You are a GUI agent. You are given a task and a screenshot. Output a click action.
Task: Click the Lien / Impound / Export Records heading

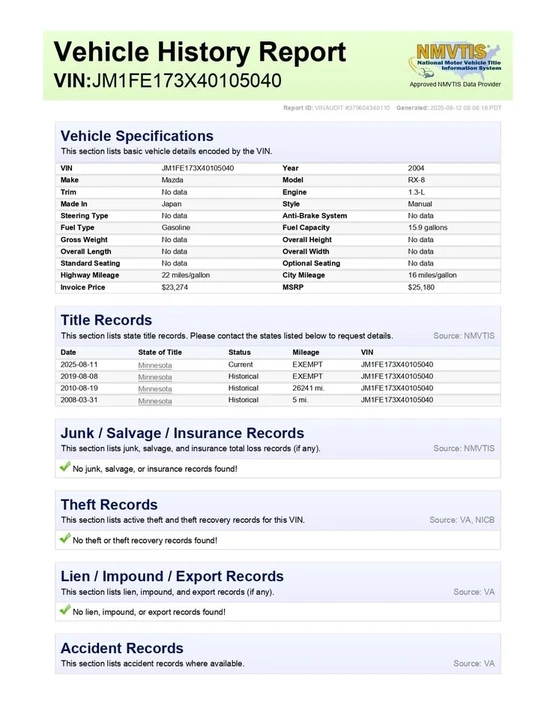172,576
